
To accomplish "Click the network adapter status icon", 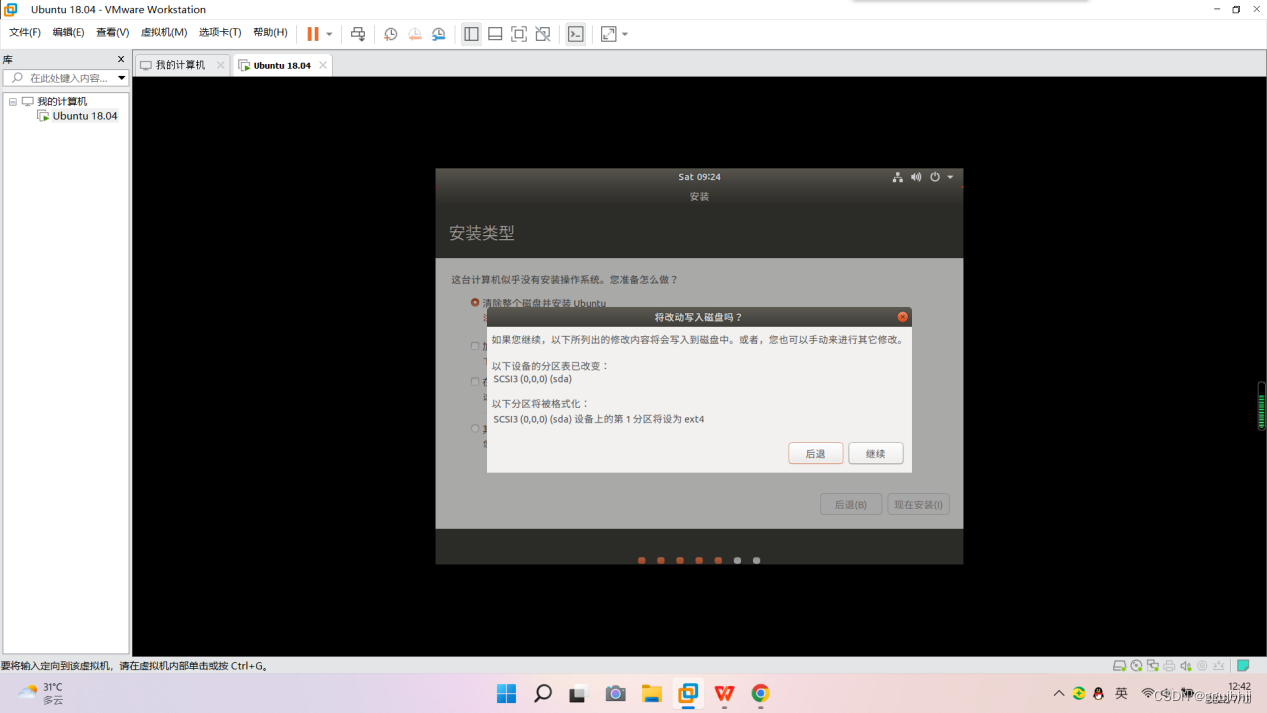I will tap(1153, 666).
